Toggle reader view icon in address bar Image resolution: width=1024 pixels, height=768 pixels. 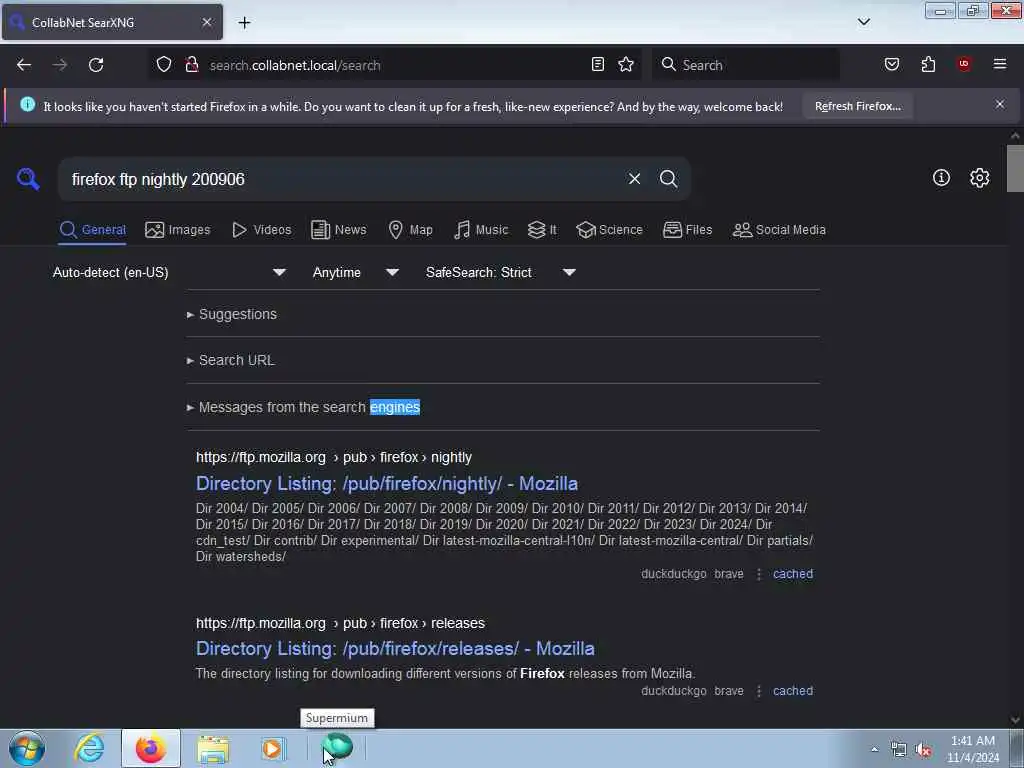coord(598,64)
